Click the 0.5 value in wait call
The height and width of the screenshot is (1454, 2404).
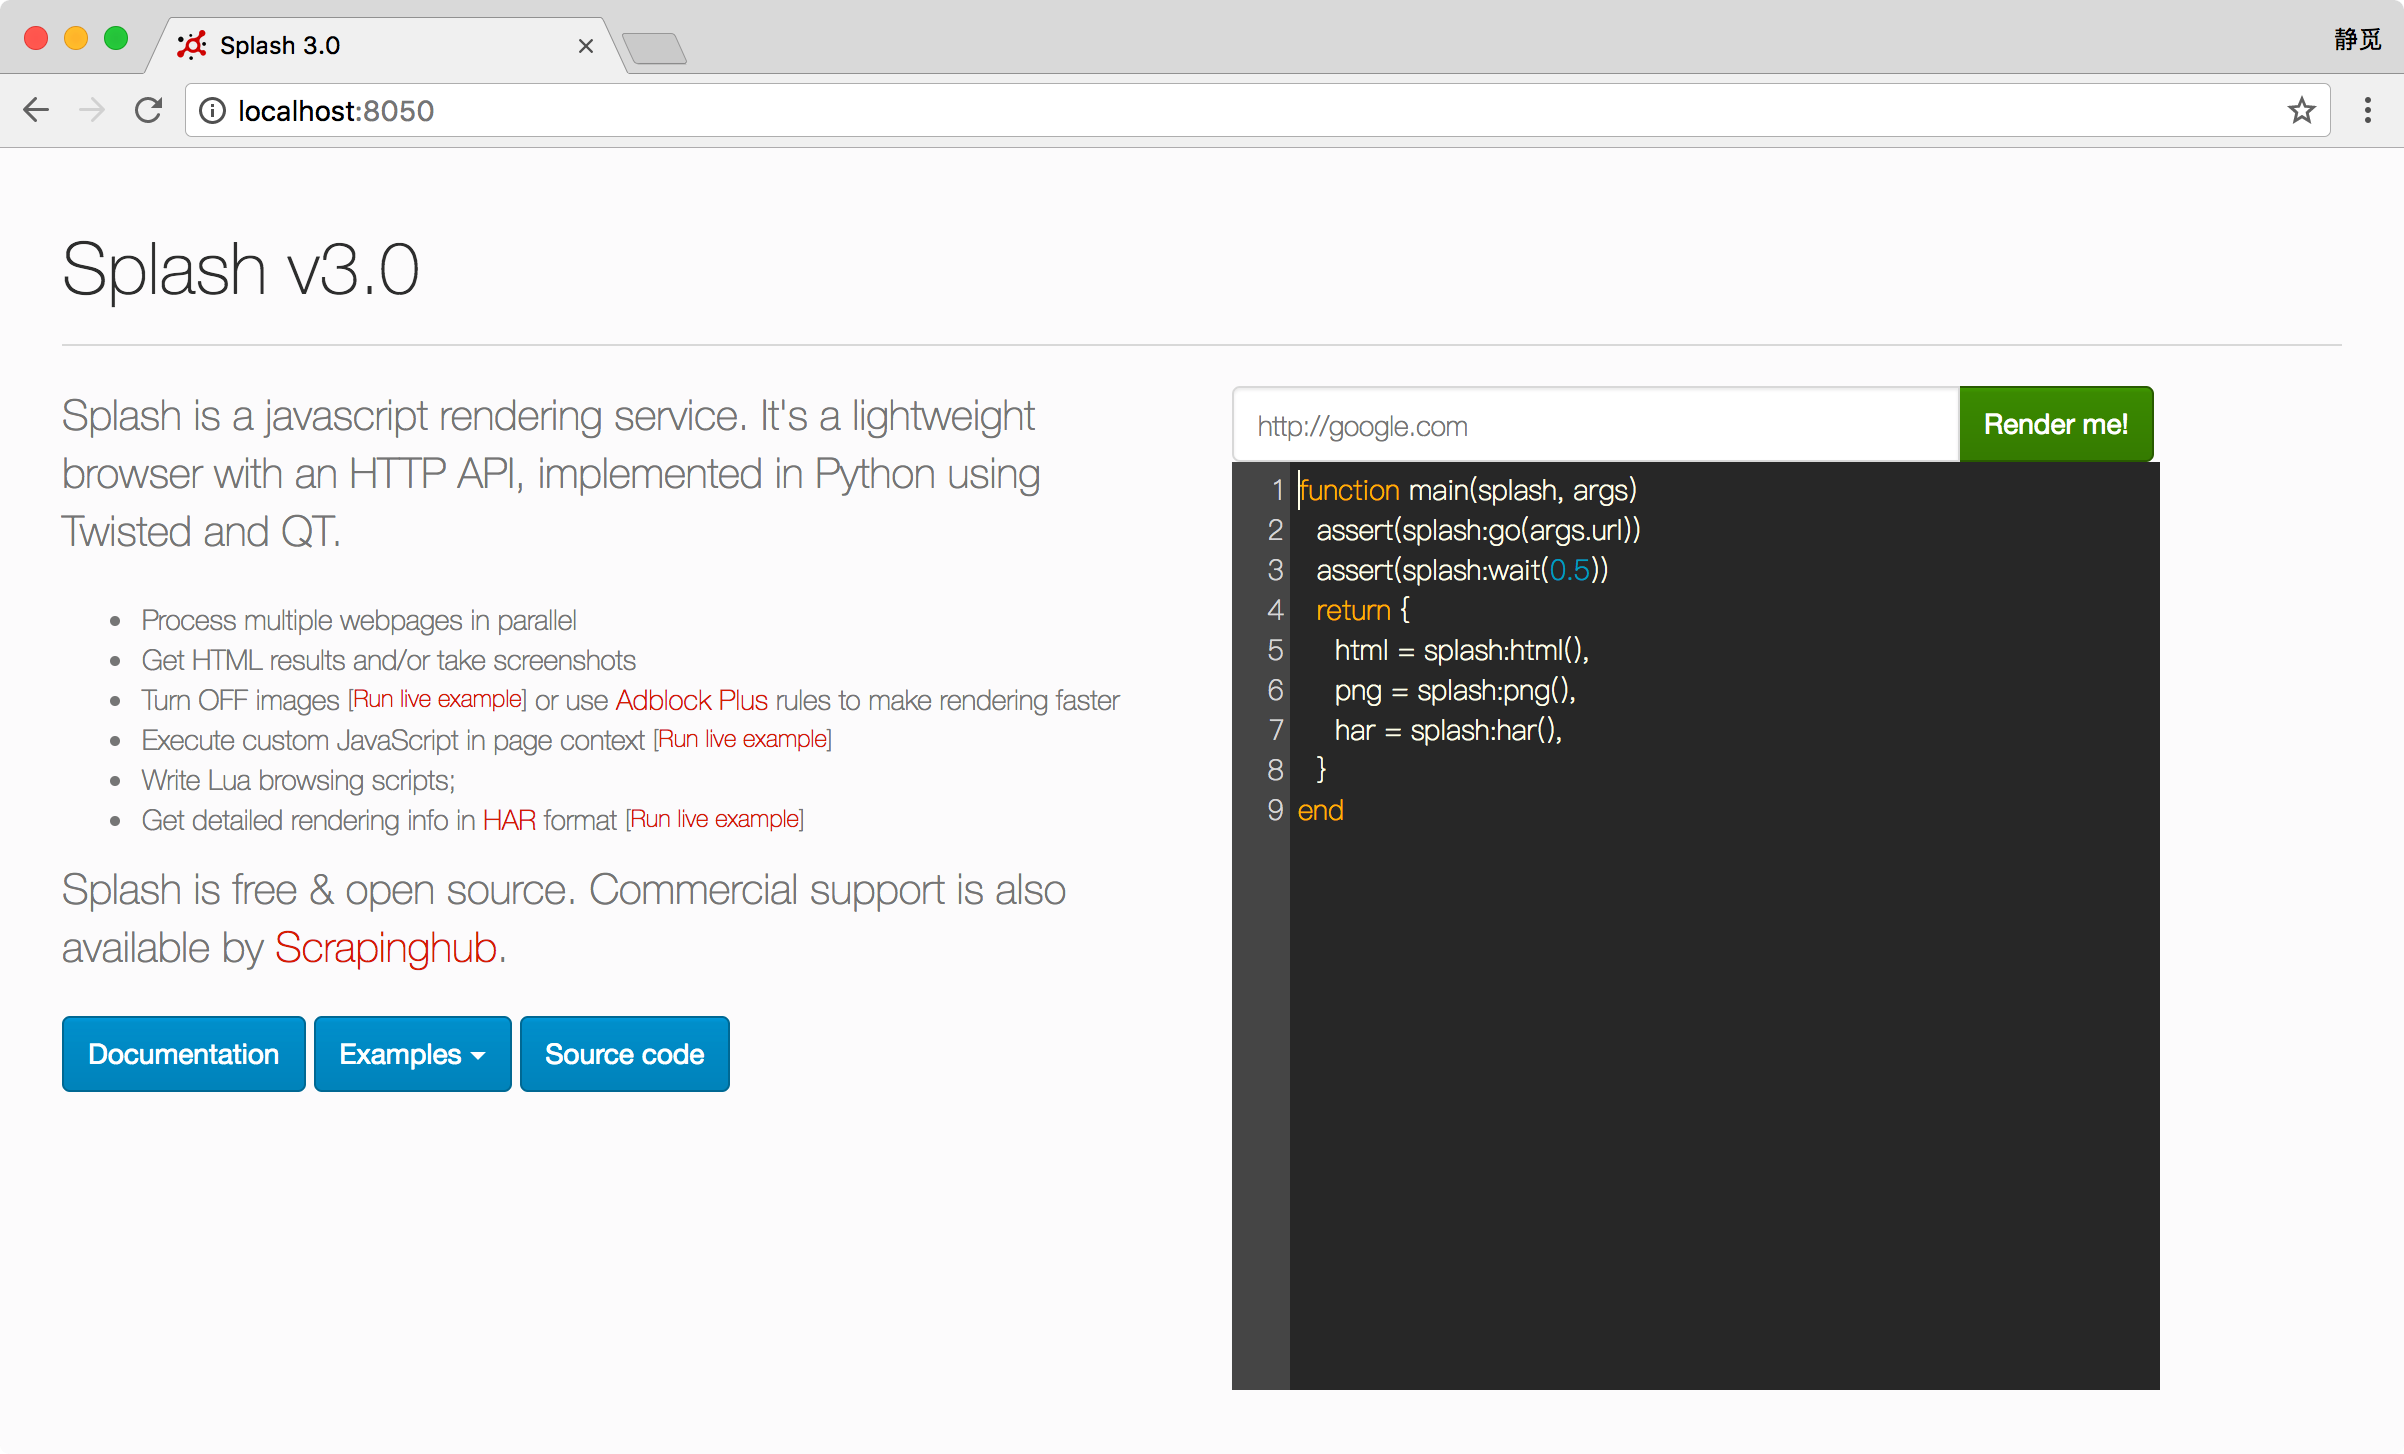1569,570
